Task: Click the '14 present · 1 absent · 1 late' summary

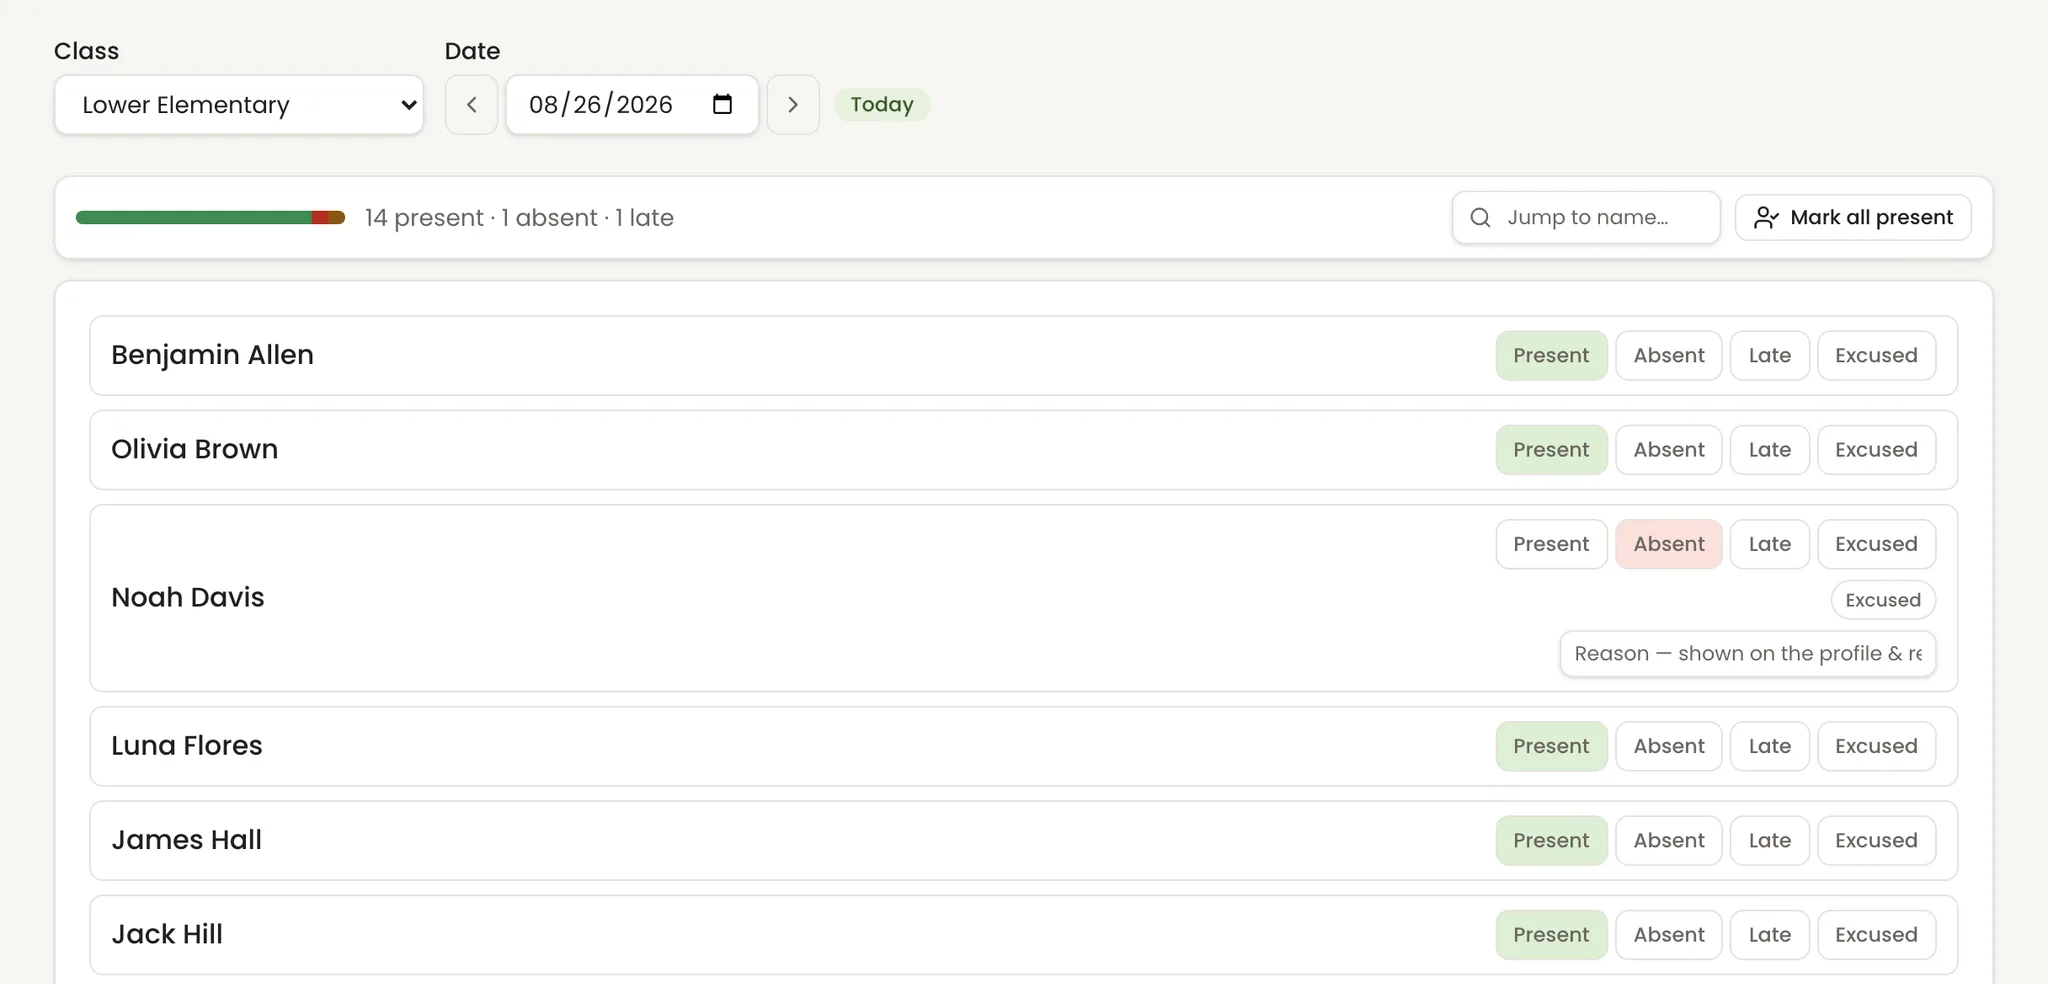Action: point(519,218)
